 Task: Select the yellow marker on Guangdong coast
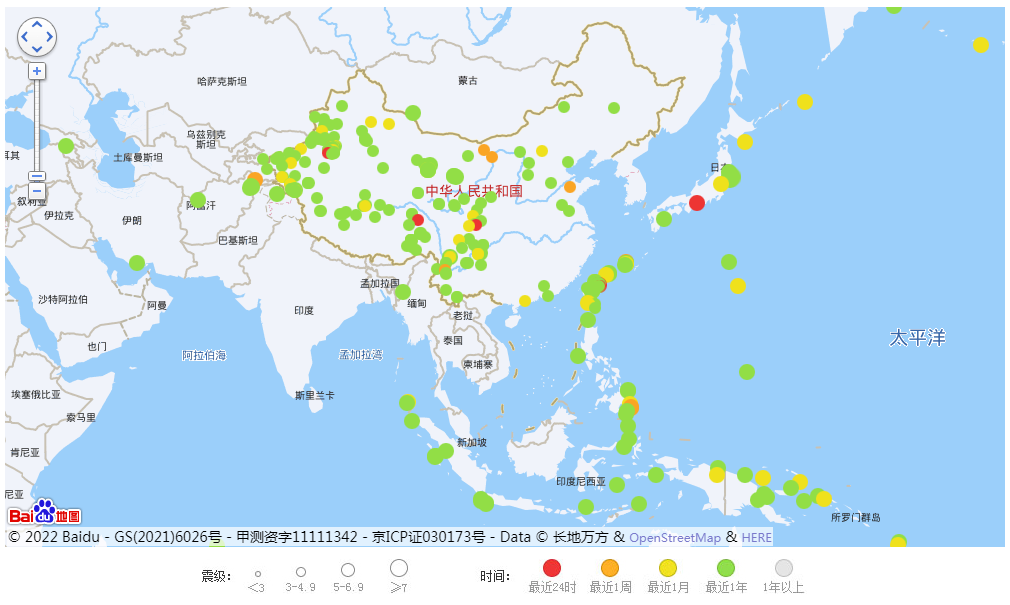click(525, 301)
